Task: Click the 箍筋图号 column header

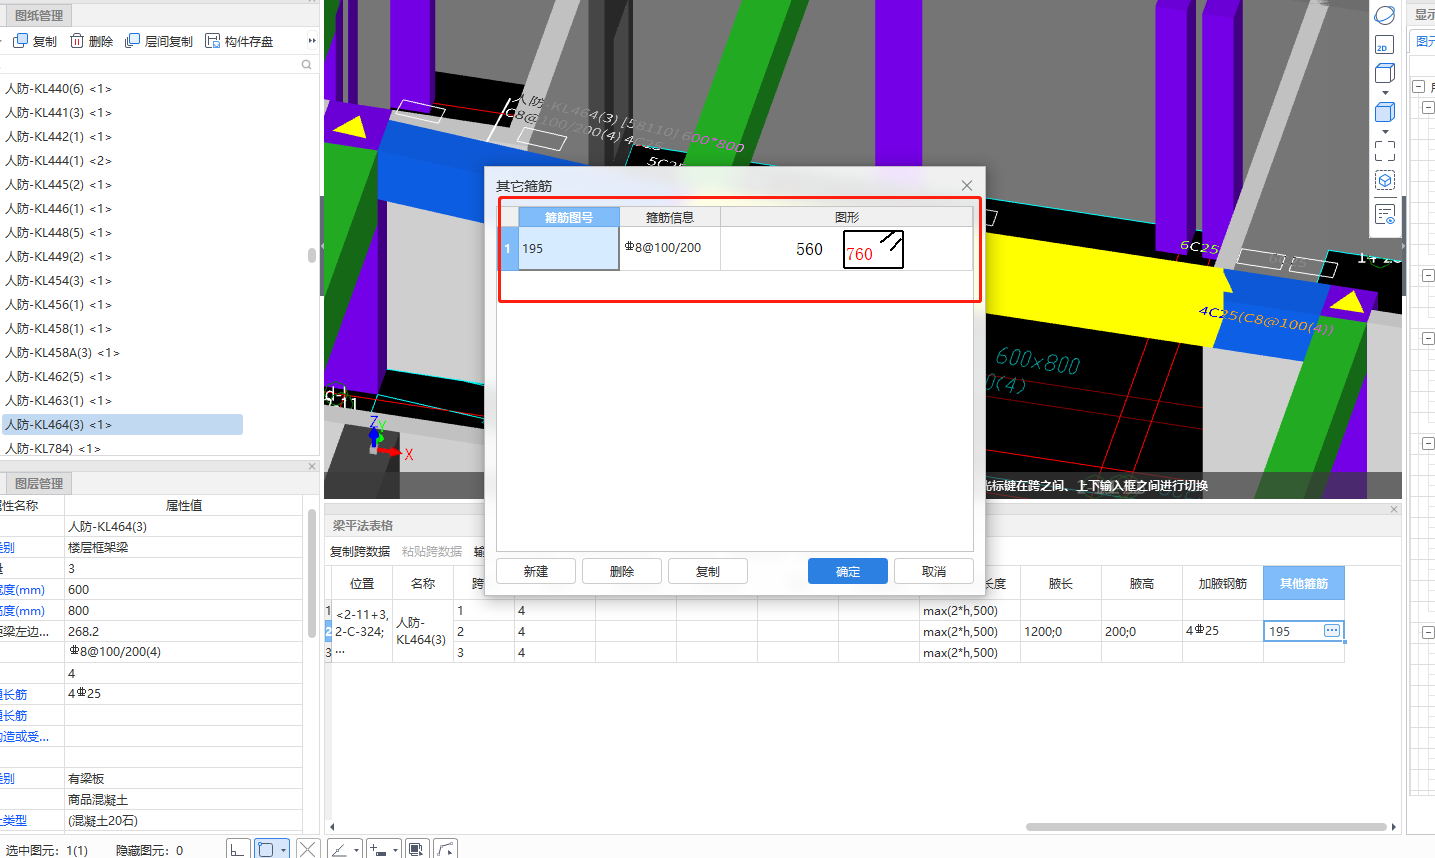Action: click(569, 217)
